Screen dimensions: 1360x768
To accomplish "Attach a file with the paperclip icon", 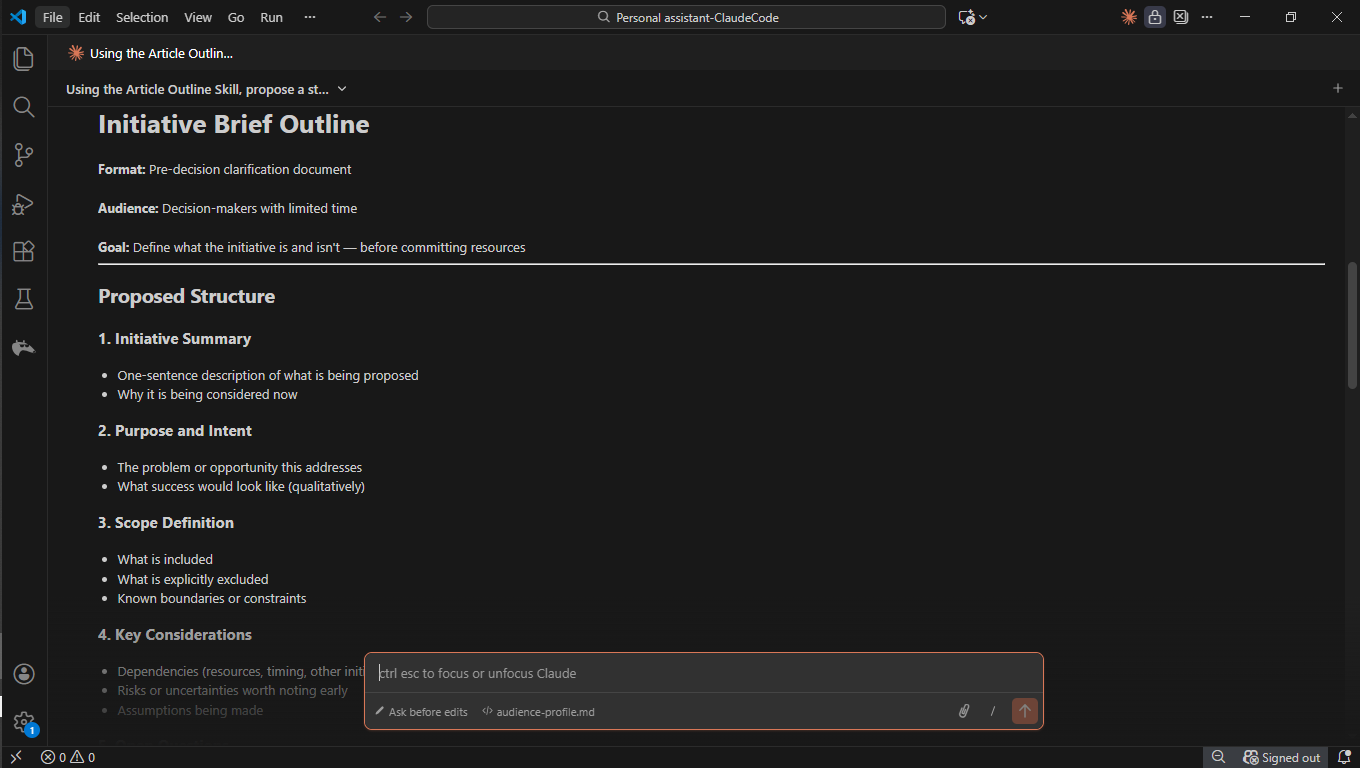I will coord(964,711).
